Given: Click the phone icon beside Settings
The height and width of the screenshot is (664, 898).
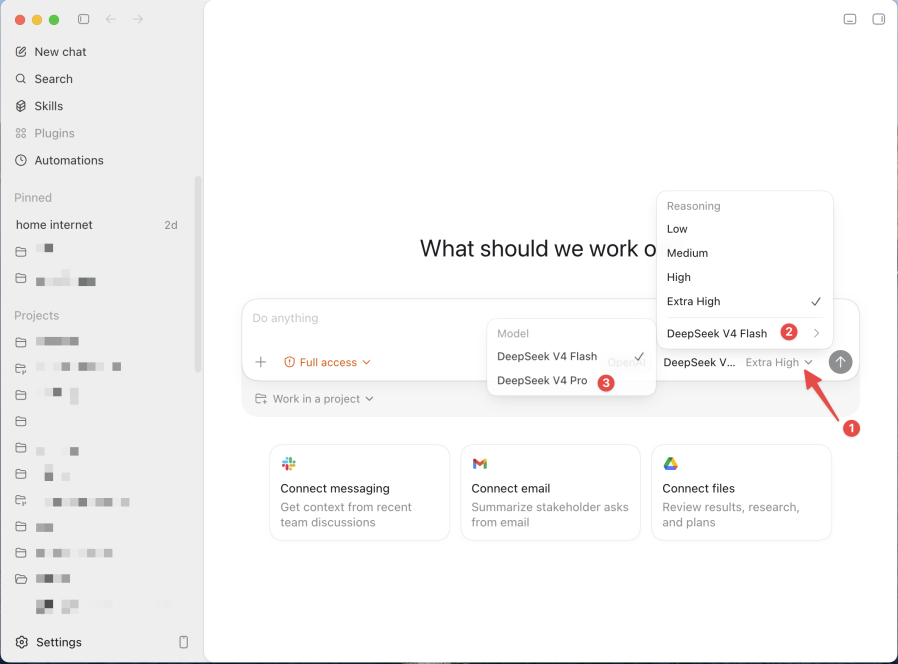Looking at the screenshot, I should coord(183,642).
